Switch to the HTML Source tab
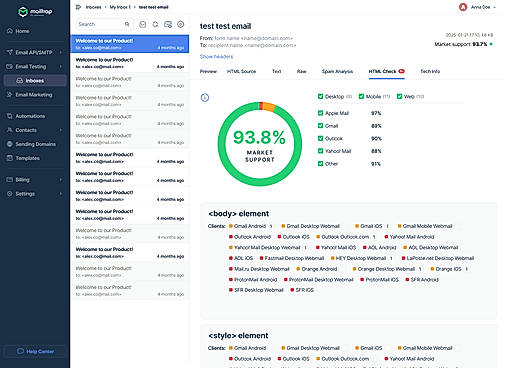 tap(242, 71)
